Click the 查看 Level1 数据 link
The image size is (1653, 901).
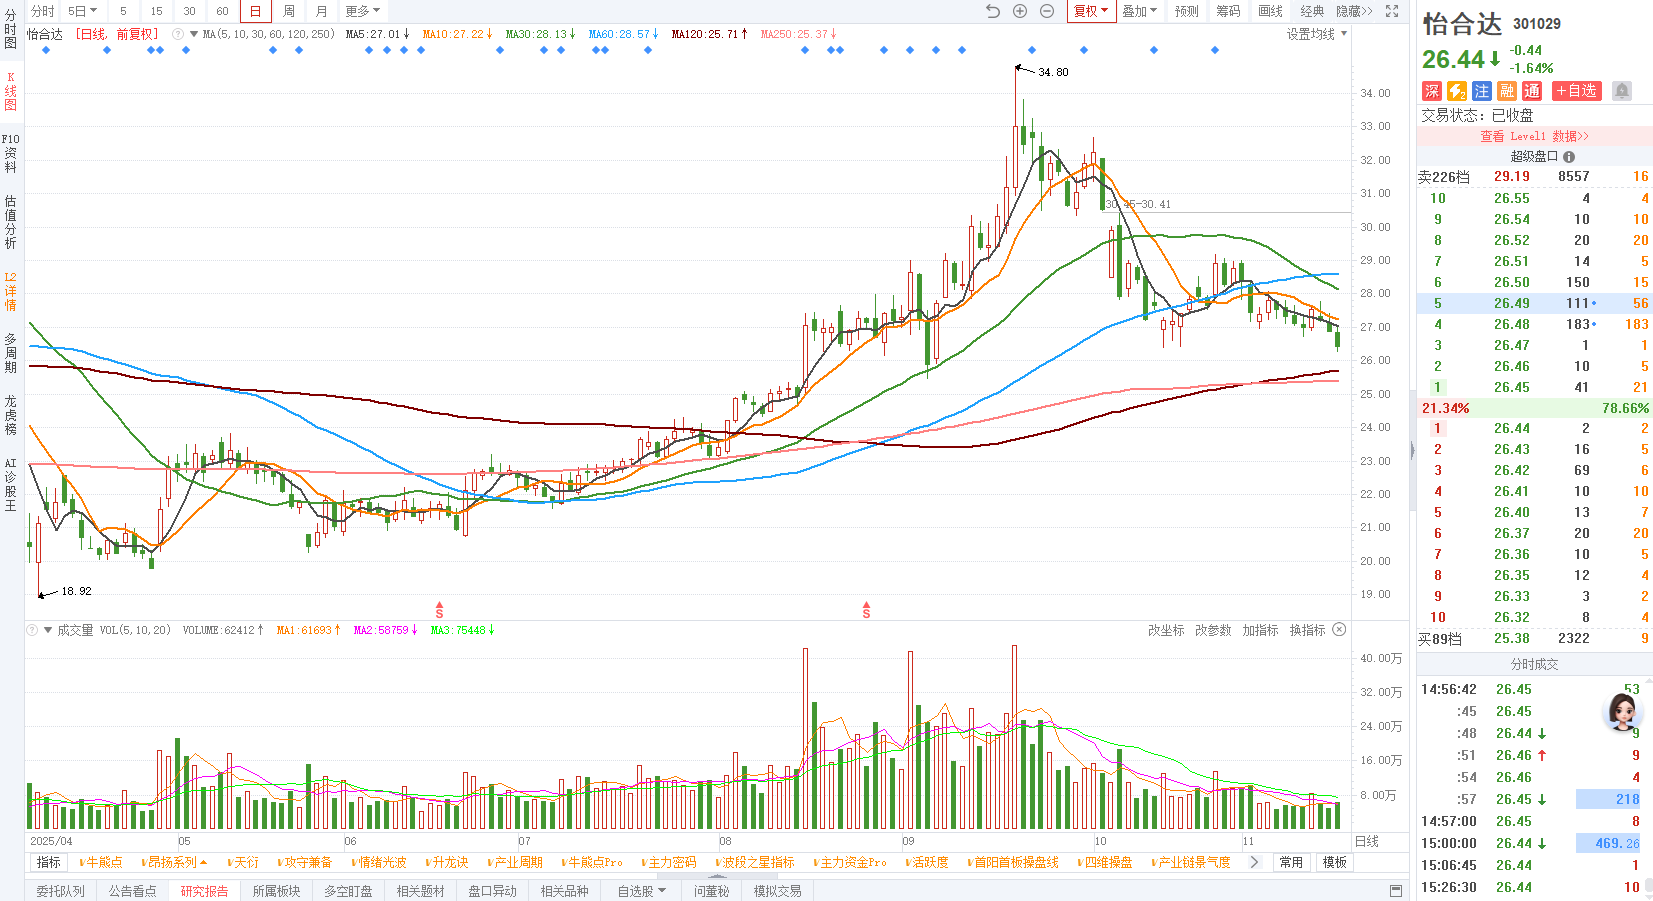[1534, 136]
